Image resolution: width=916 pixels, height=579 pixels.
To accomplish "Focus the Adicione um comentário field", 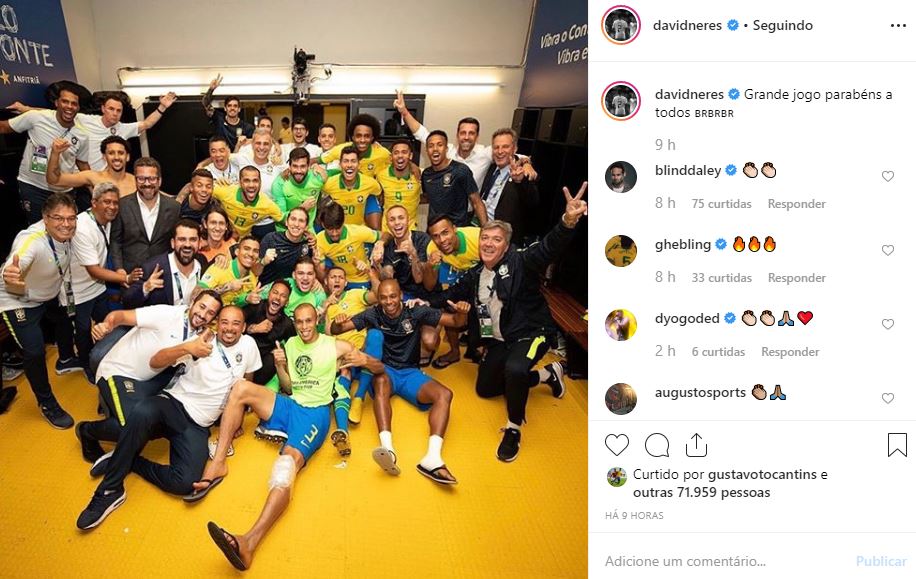I will point(724,561).
